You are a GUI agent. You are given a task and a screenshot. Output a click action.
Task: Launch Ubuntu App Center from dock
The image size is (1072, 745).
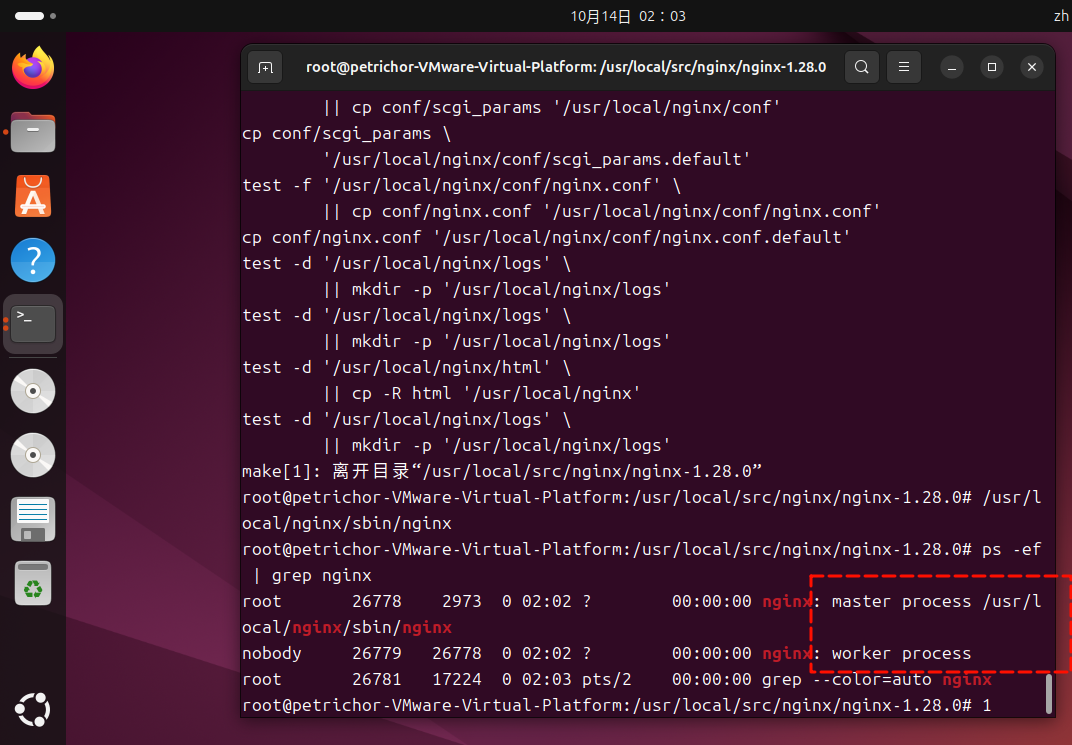(x=33, y=196)
